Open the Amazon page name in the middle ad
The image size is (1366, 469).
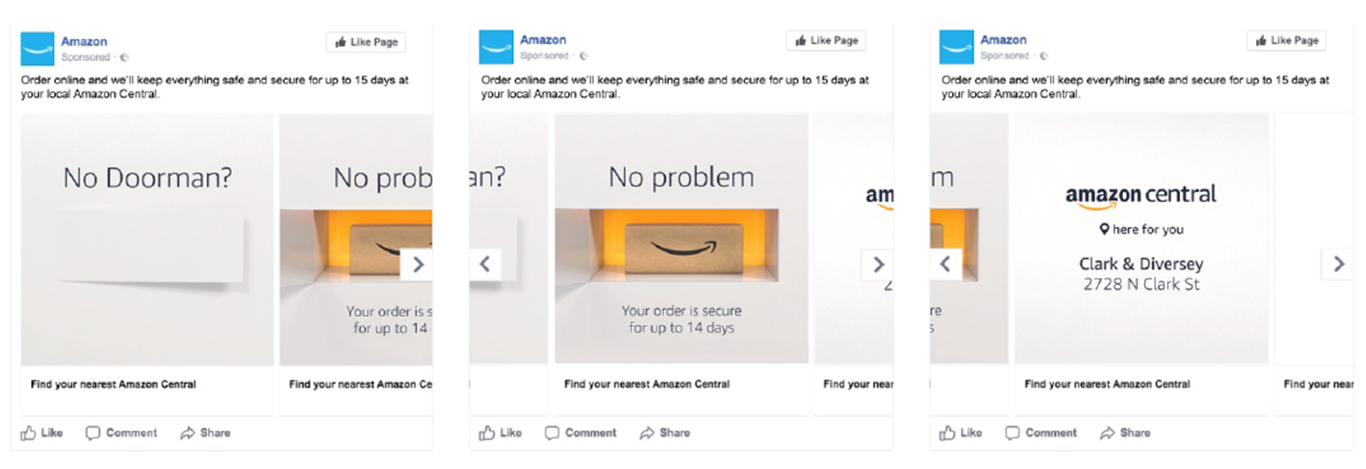(x=543, y=40)
